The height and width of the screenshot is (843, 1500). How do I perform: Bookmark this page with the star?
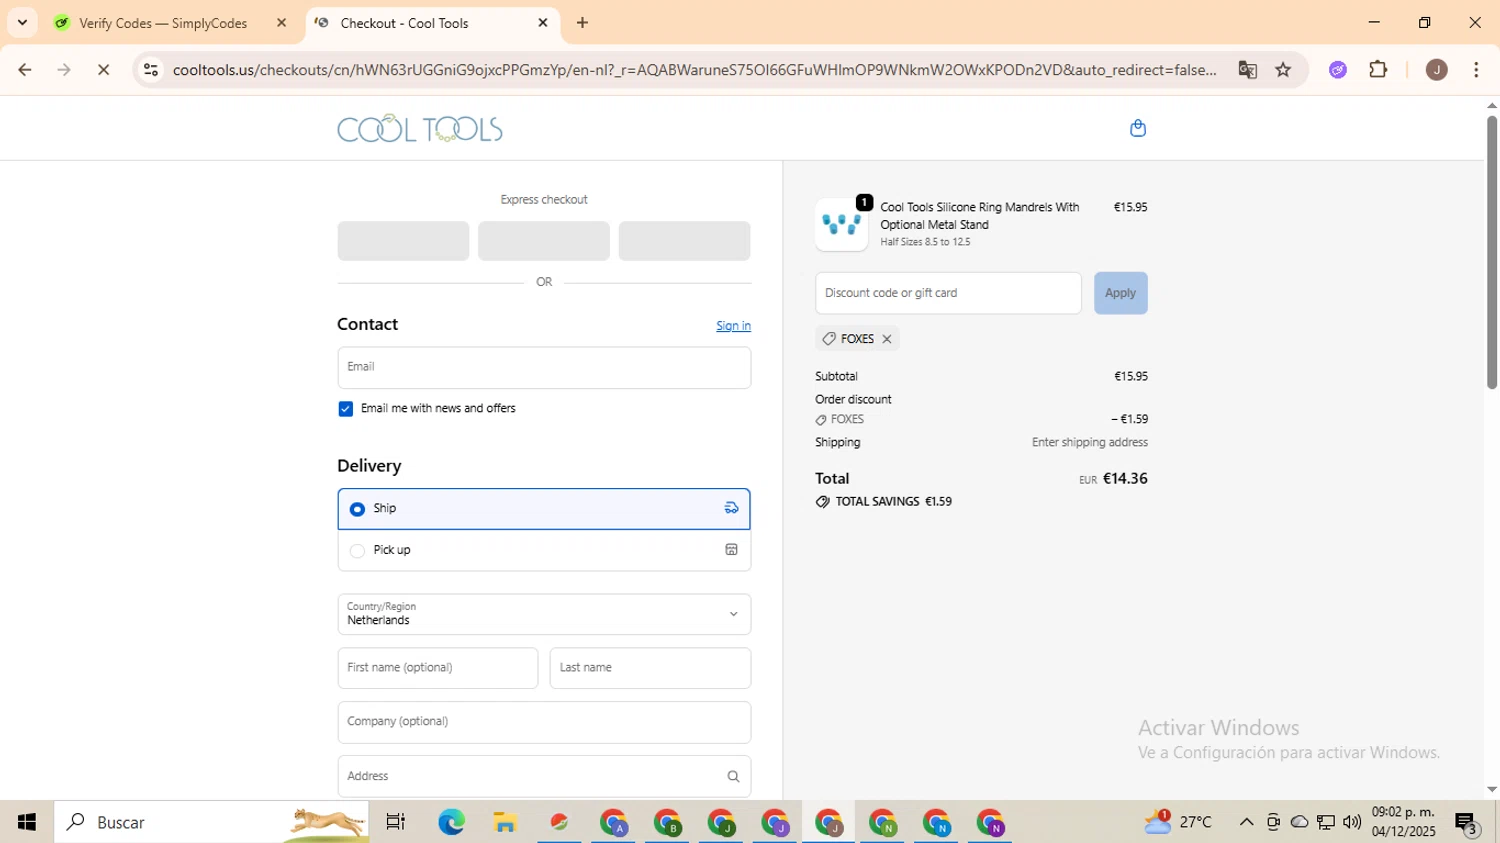tap(1284, 70)
